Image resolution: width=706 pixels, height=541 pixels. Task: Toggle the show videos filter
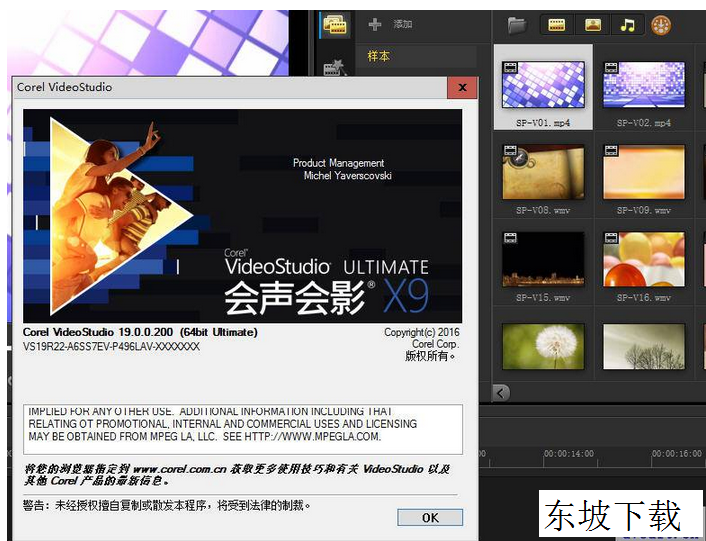click(x=557, y=25)
